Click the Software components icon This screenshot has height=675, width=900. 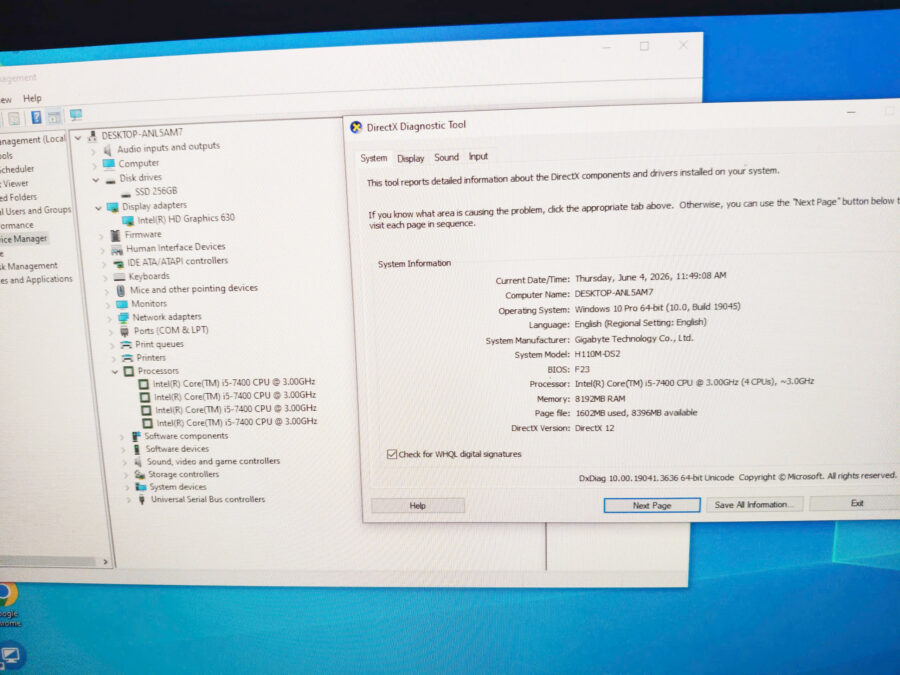[136, 437]
